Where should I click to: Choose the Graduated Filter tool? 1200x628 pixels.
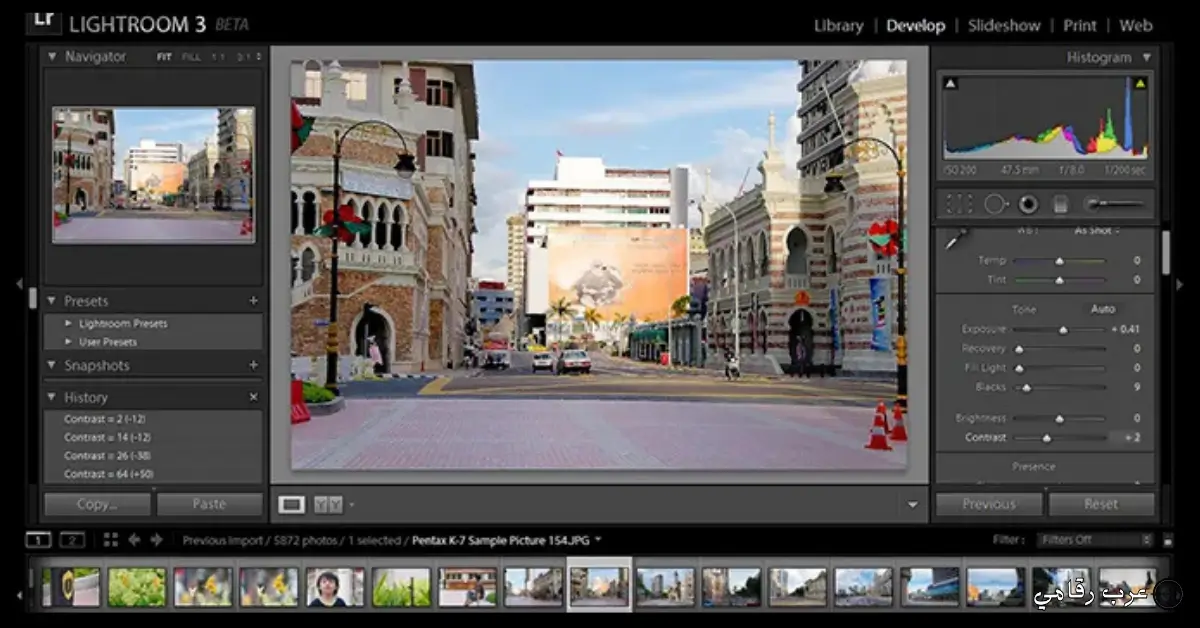(x=1061, y=204)
